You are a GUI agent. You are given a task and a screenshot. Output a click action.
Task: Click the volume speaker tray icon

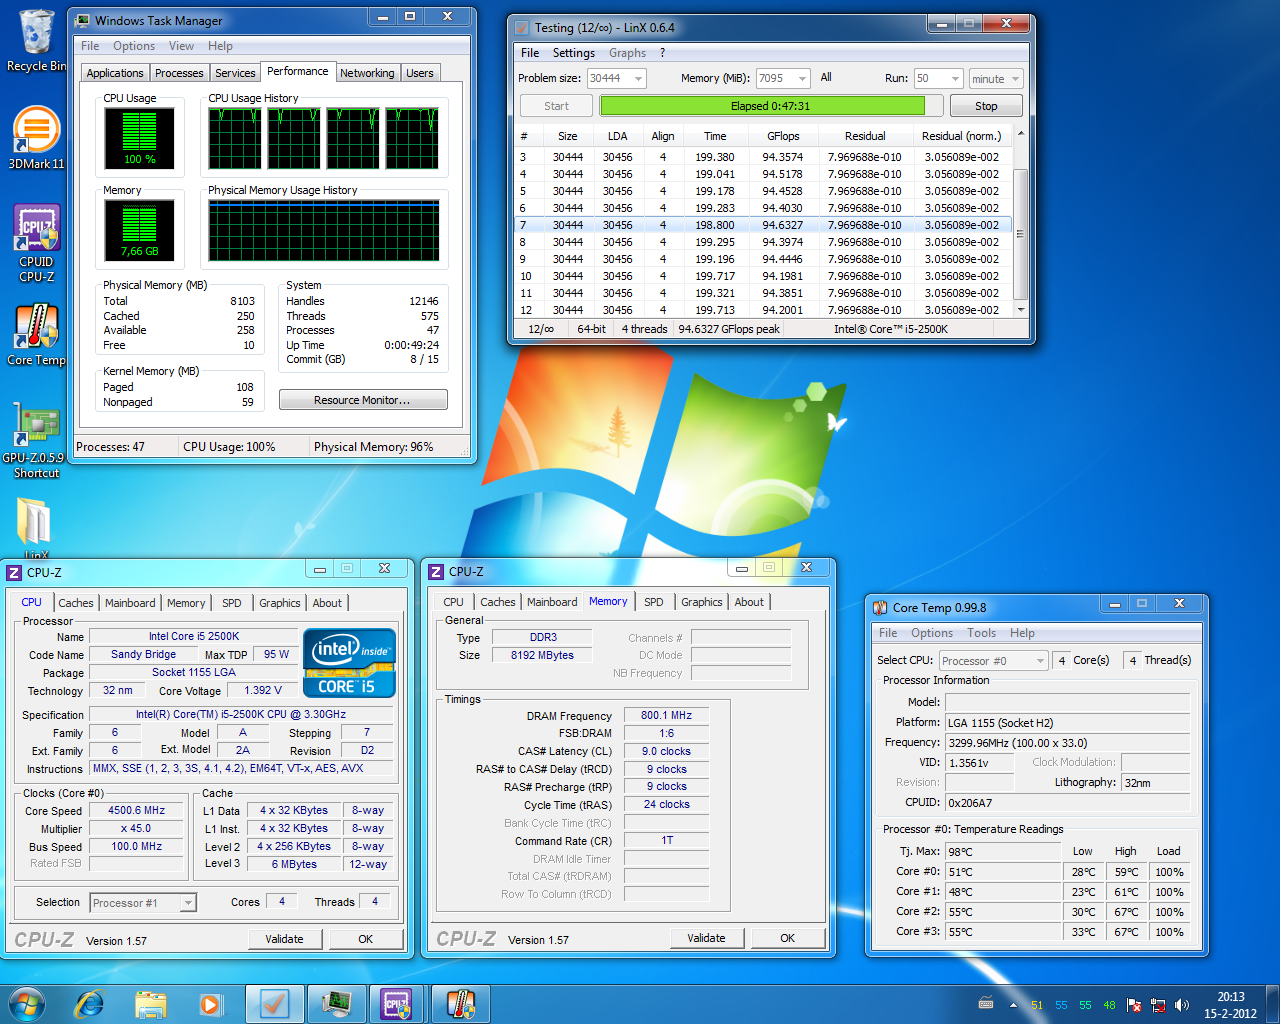tap(1182, 1005)
